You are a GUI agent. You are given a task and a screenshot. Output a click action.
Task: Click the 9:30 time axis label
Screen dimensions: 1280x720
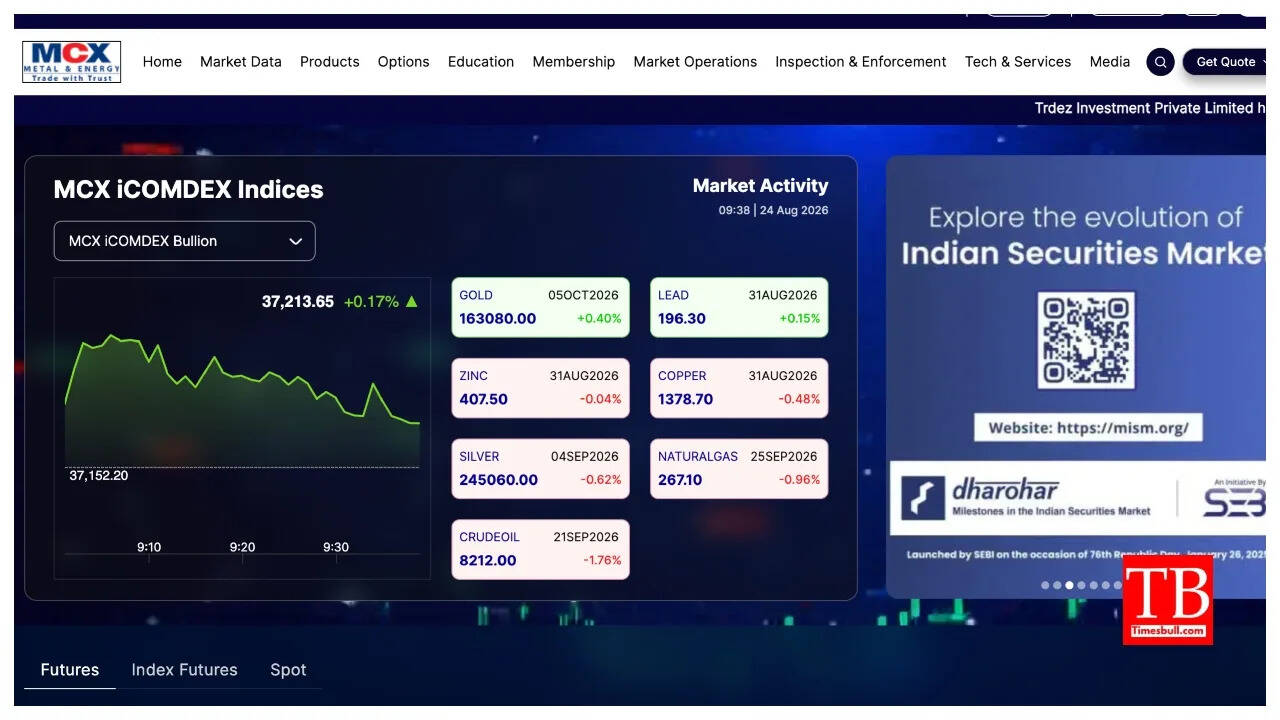pyautogui.click(x=336, y=547)
